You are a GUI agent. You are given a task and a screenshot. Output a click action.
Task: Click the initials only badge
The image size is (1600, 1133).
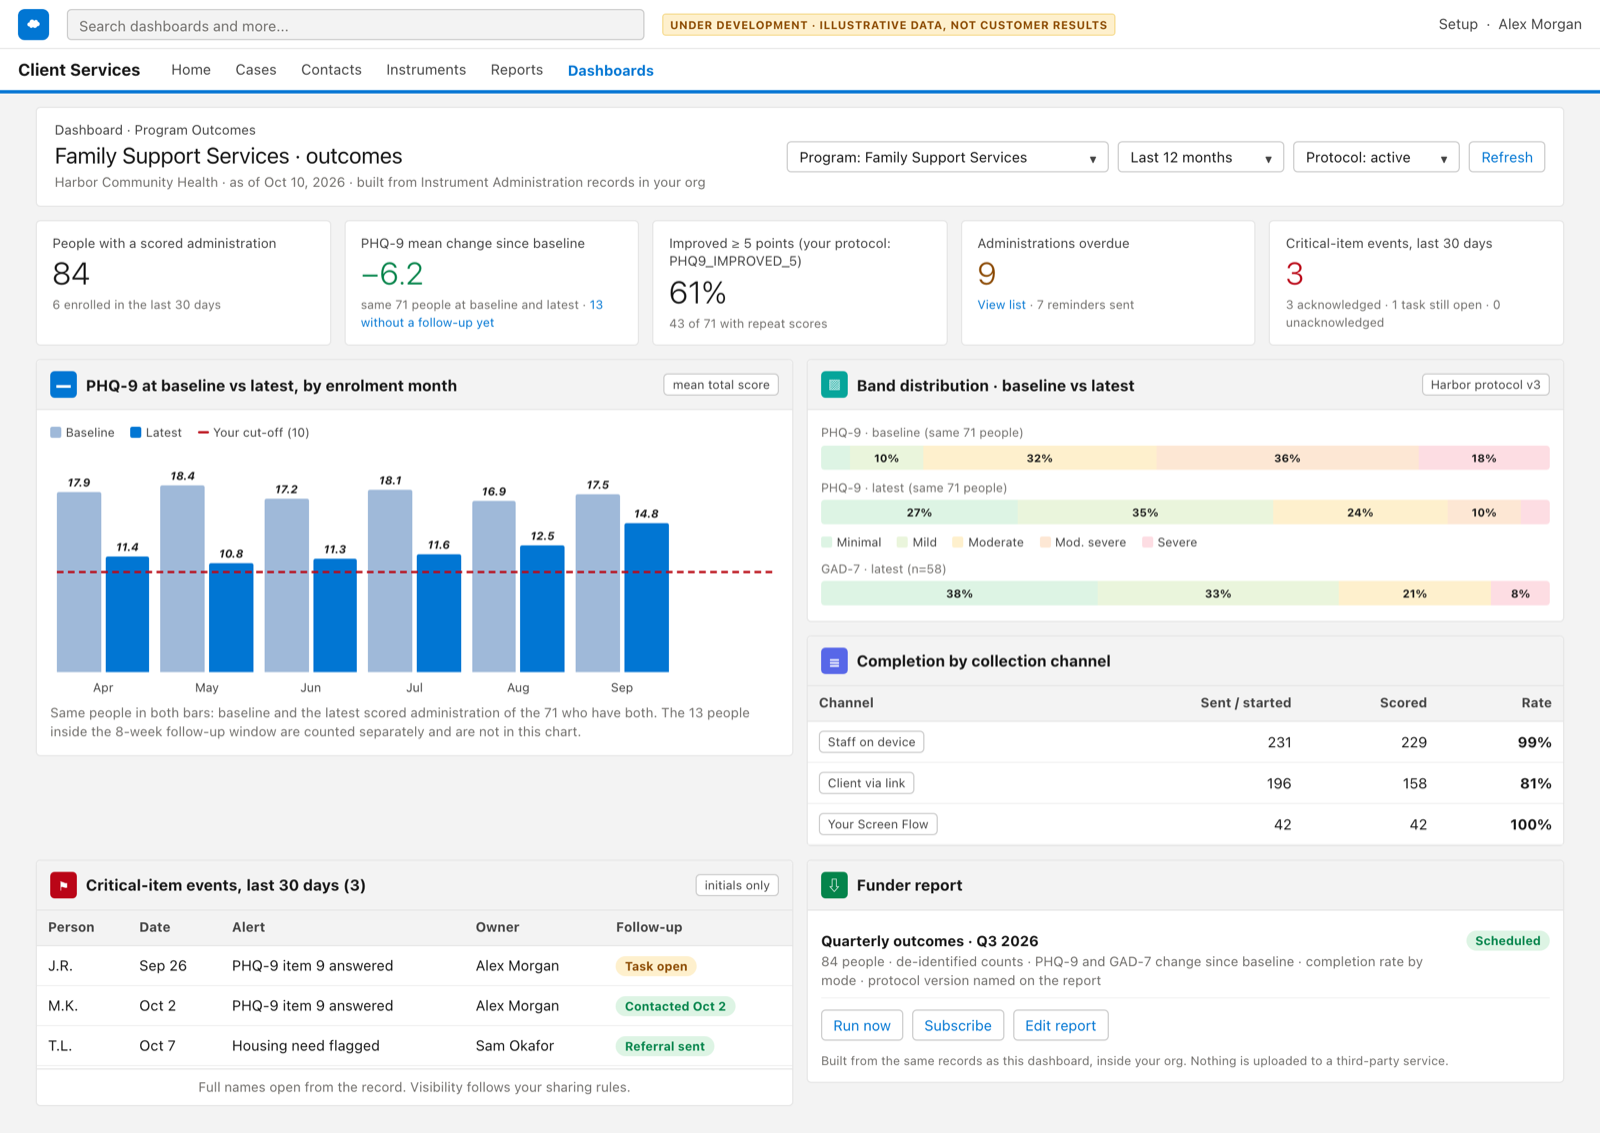737,885
